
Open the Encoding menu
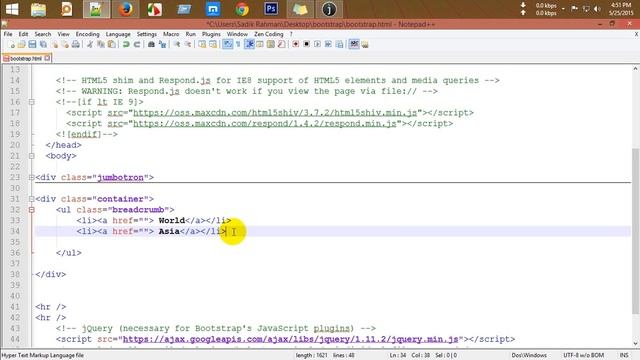87,34
